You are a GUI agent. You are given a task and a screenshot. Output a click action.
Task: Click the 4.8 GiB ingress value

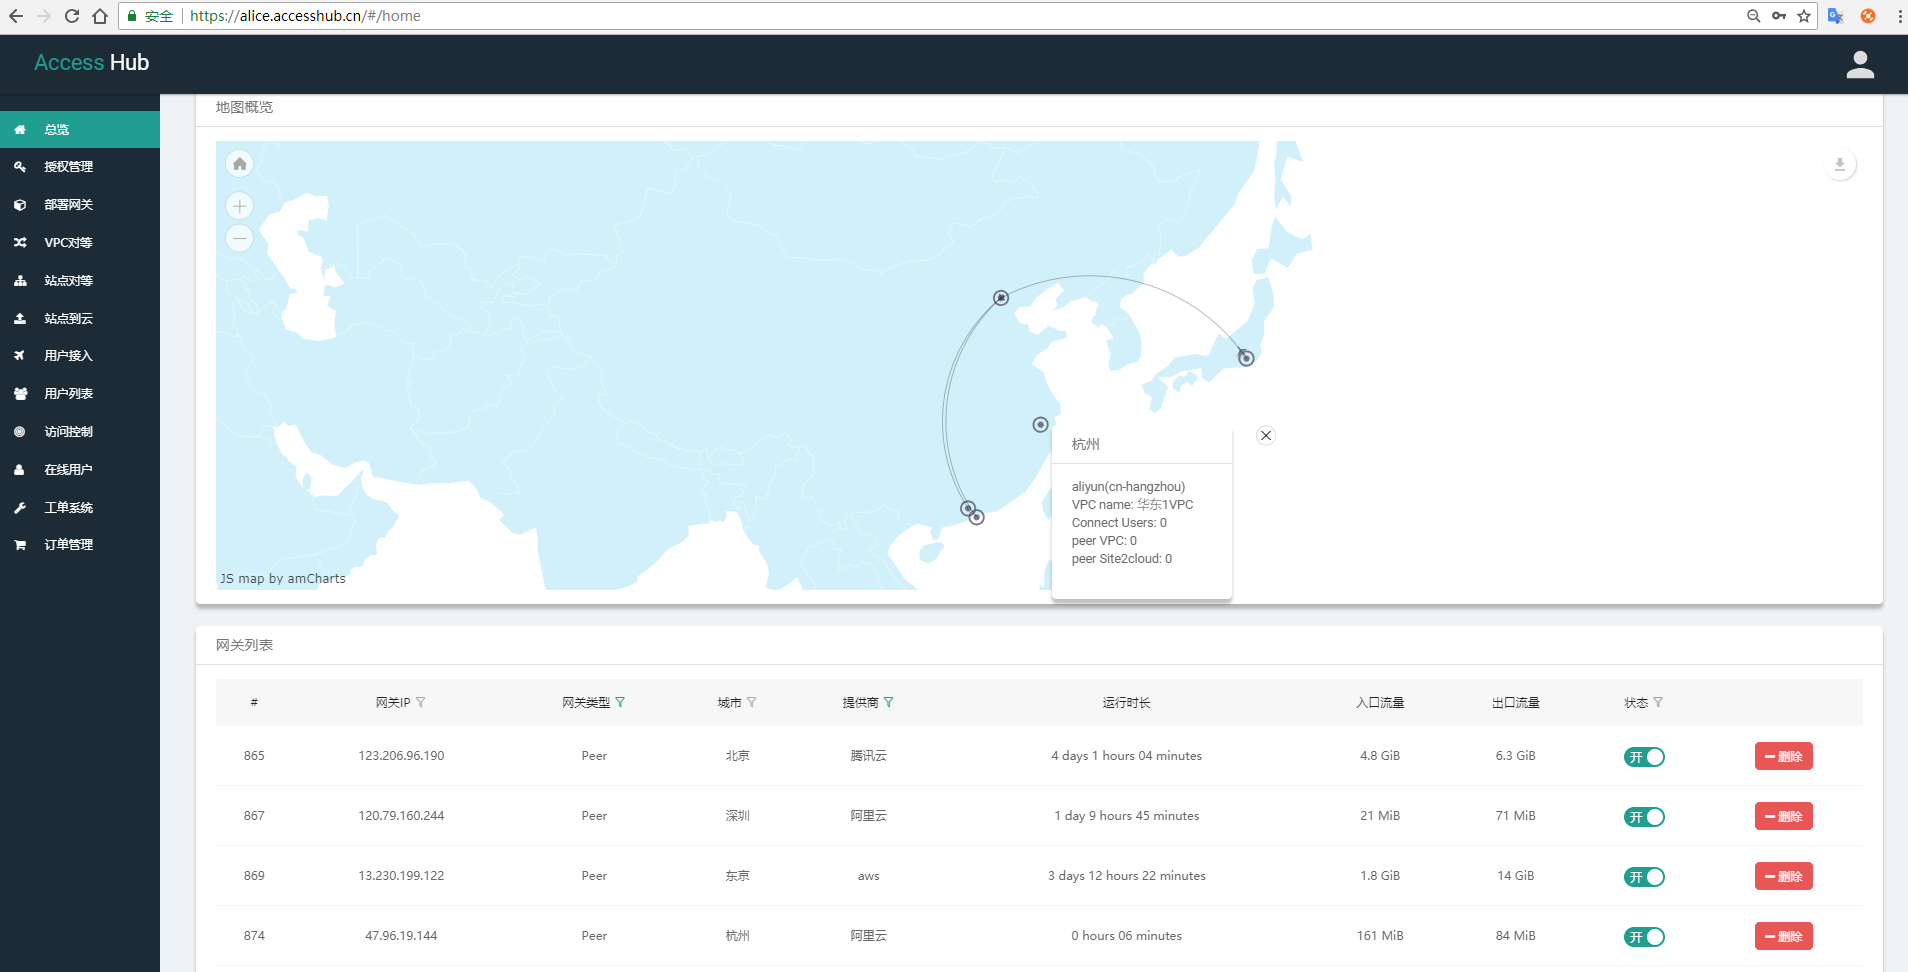[x=1380, y=756]
